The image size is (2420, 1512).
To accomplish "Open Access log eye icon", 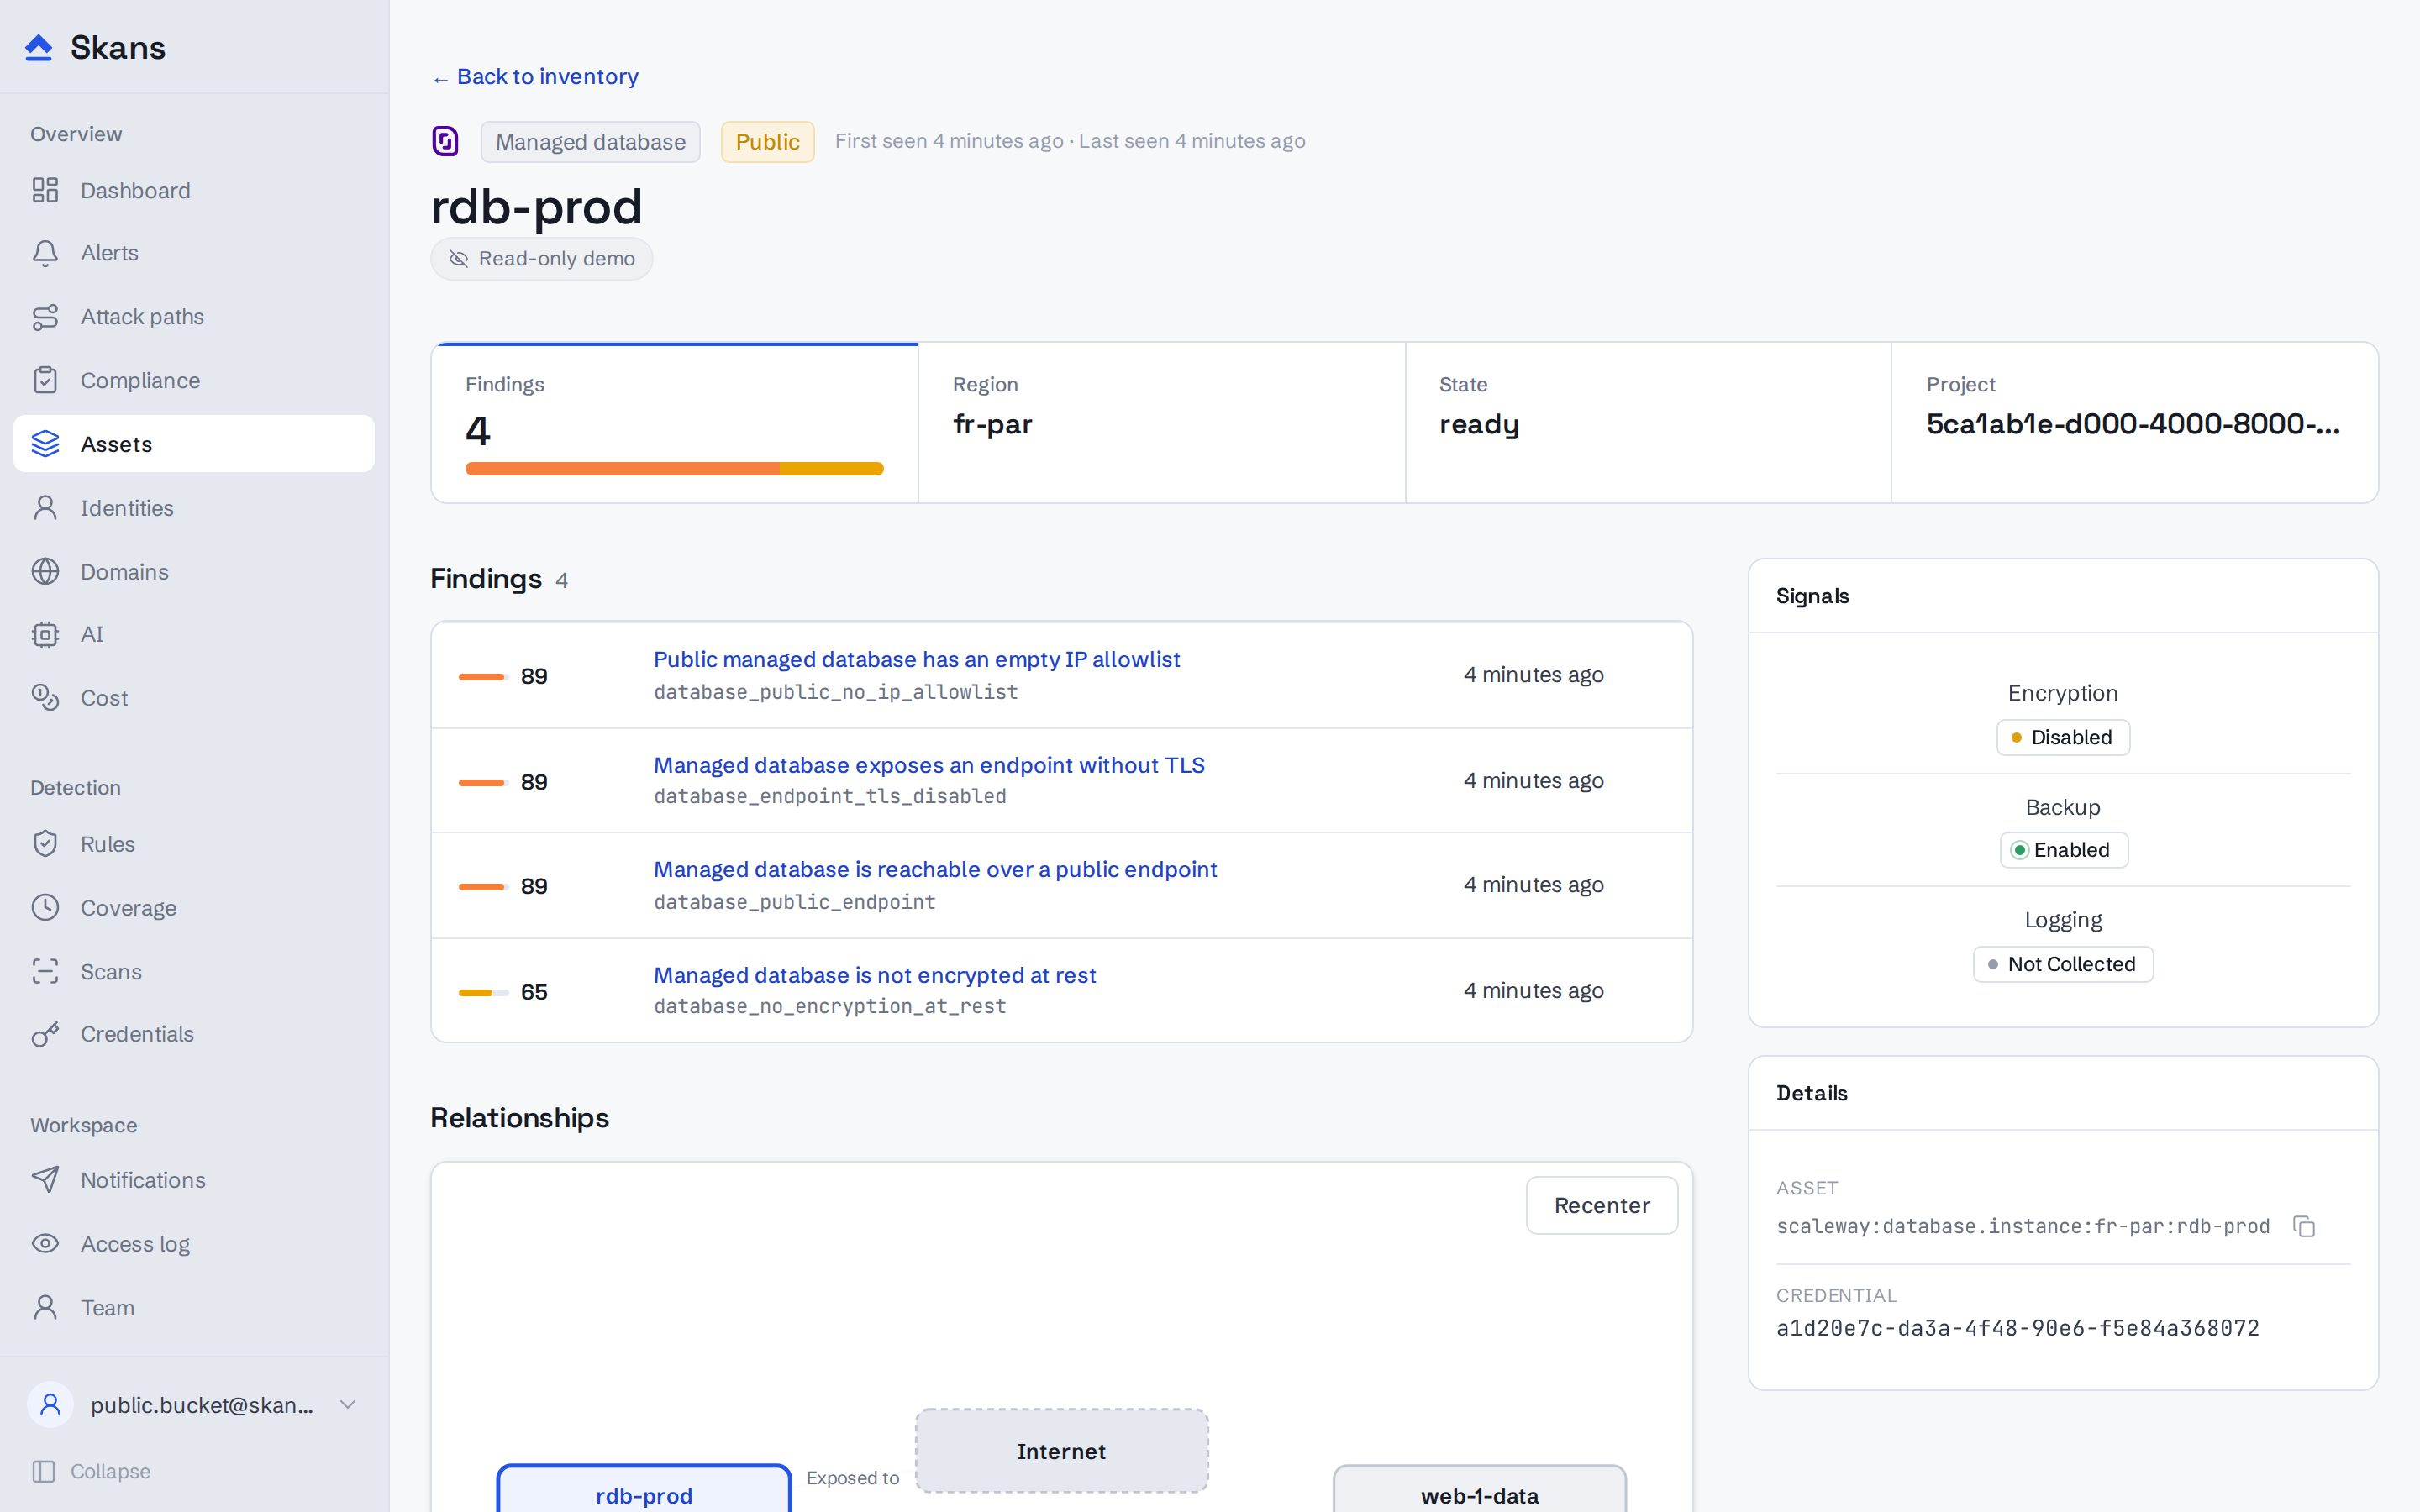I will [x=45, y=1243].
